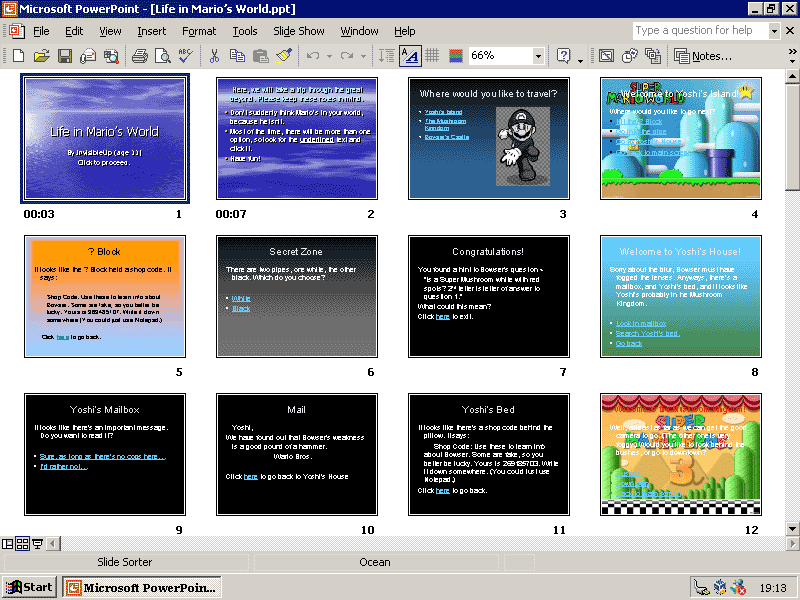Image resolution: width=800 pixels, height=600 pixels.
Task: Copy the selected slide
Action: tap(237, 56)
